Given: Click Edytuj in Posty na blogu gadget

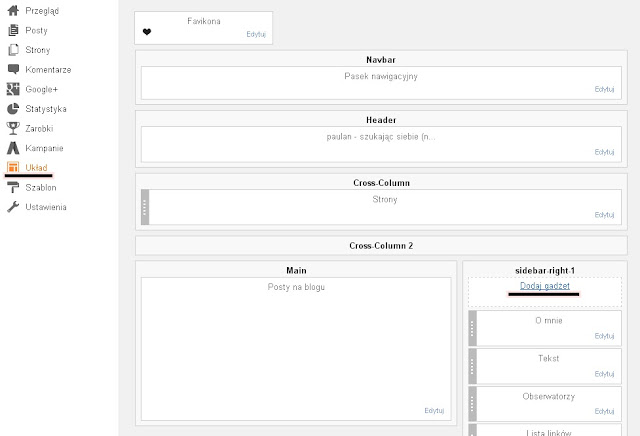Looking at the screenshot, I should click(x=434, y=410).
